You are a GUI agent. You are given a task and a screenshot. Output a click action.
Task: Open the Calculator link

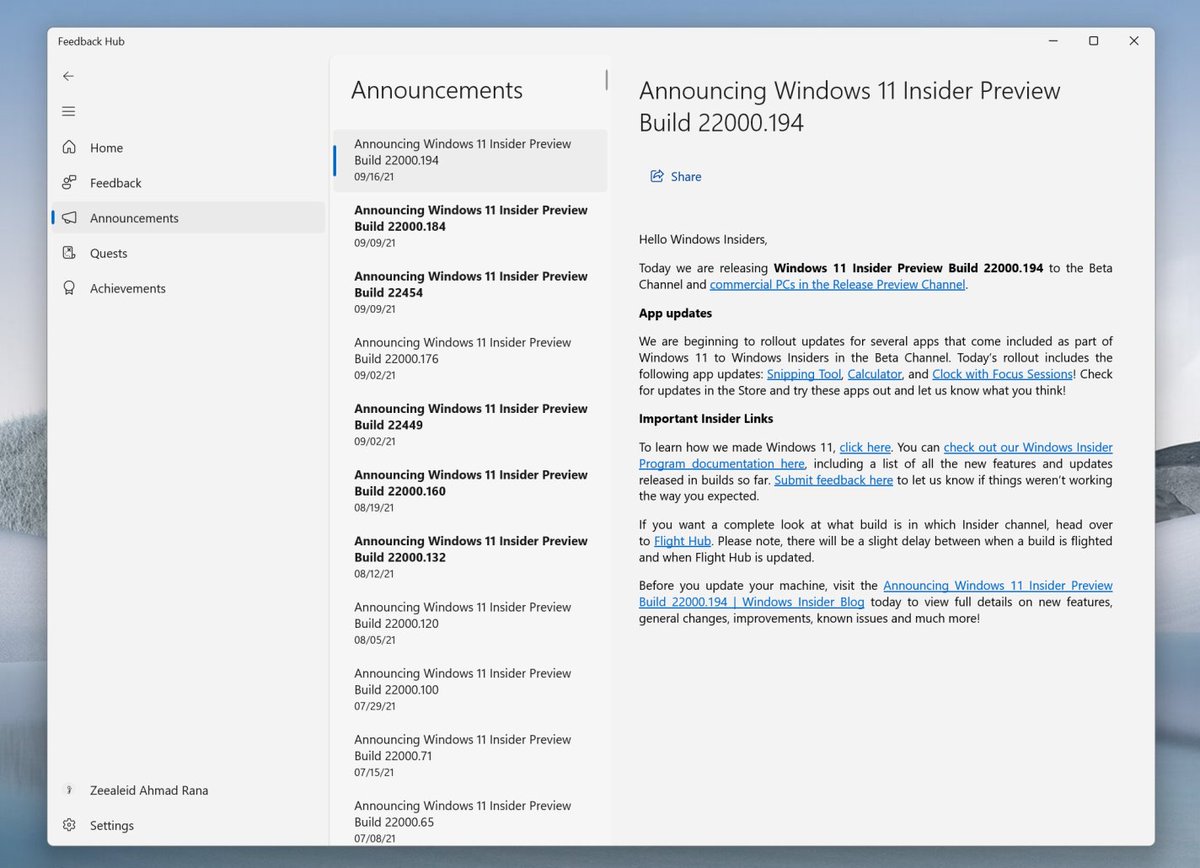coord(875,374)
